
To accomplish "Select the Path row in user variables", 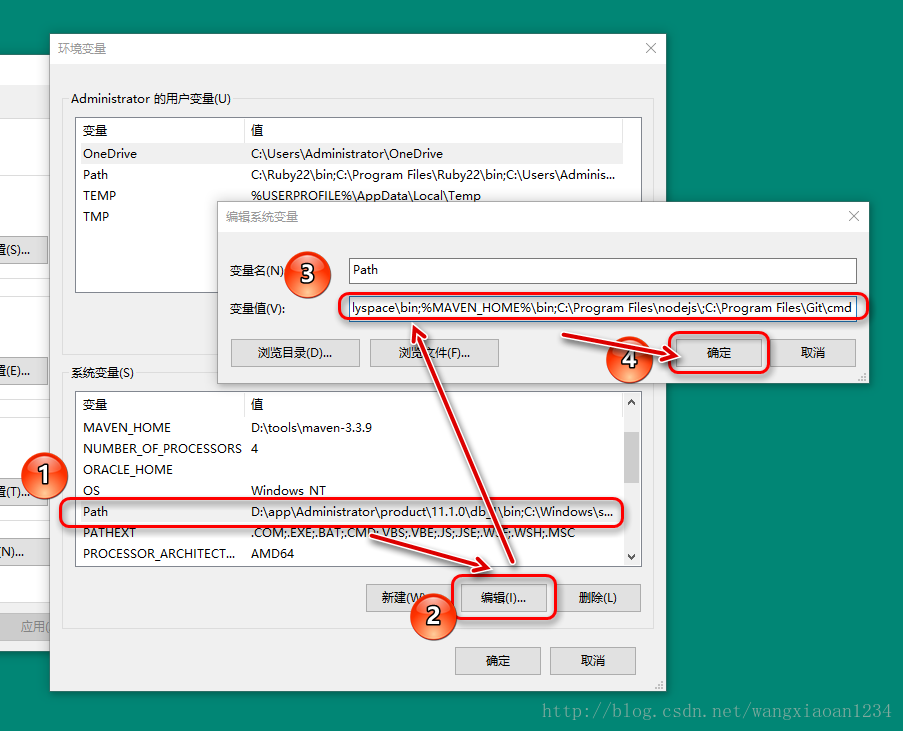I will [x=350, y=175].
